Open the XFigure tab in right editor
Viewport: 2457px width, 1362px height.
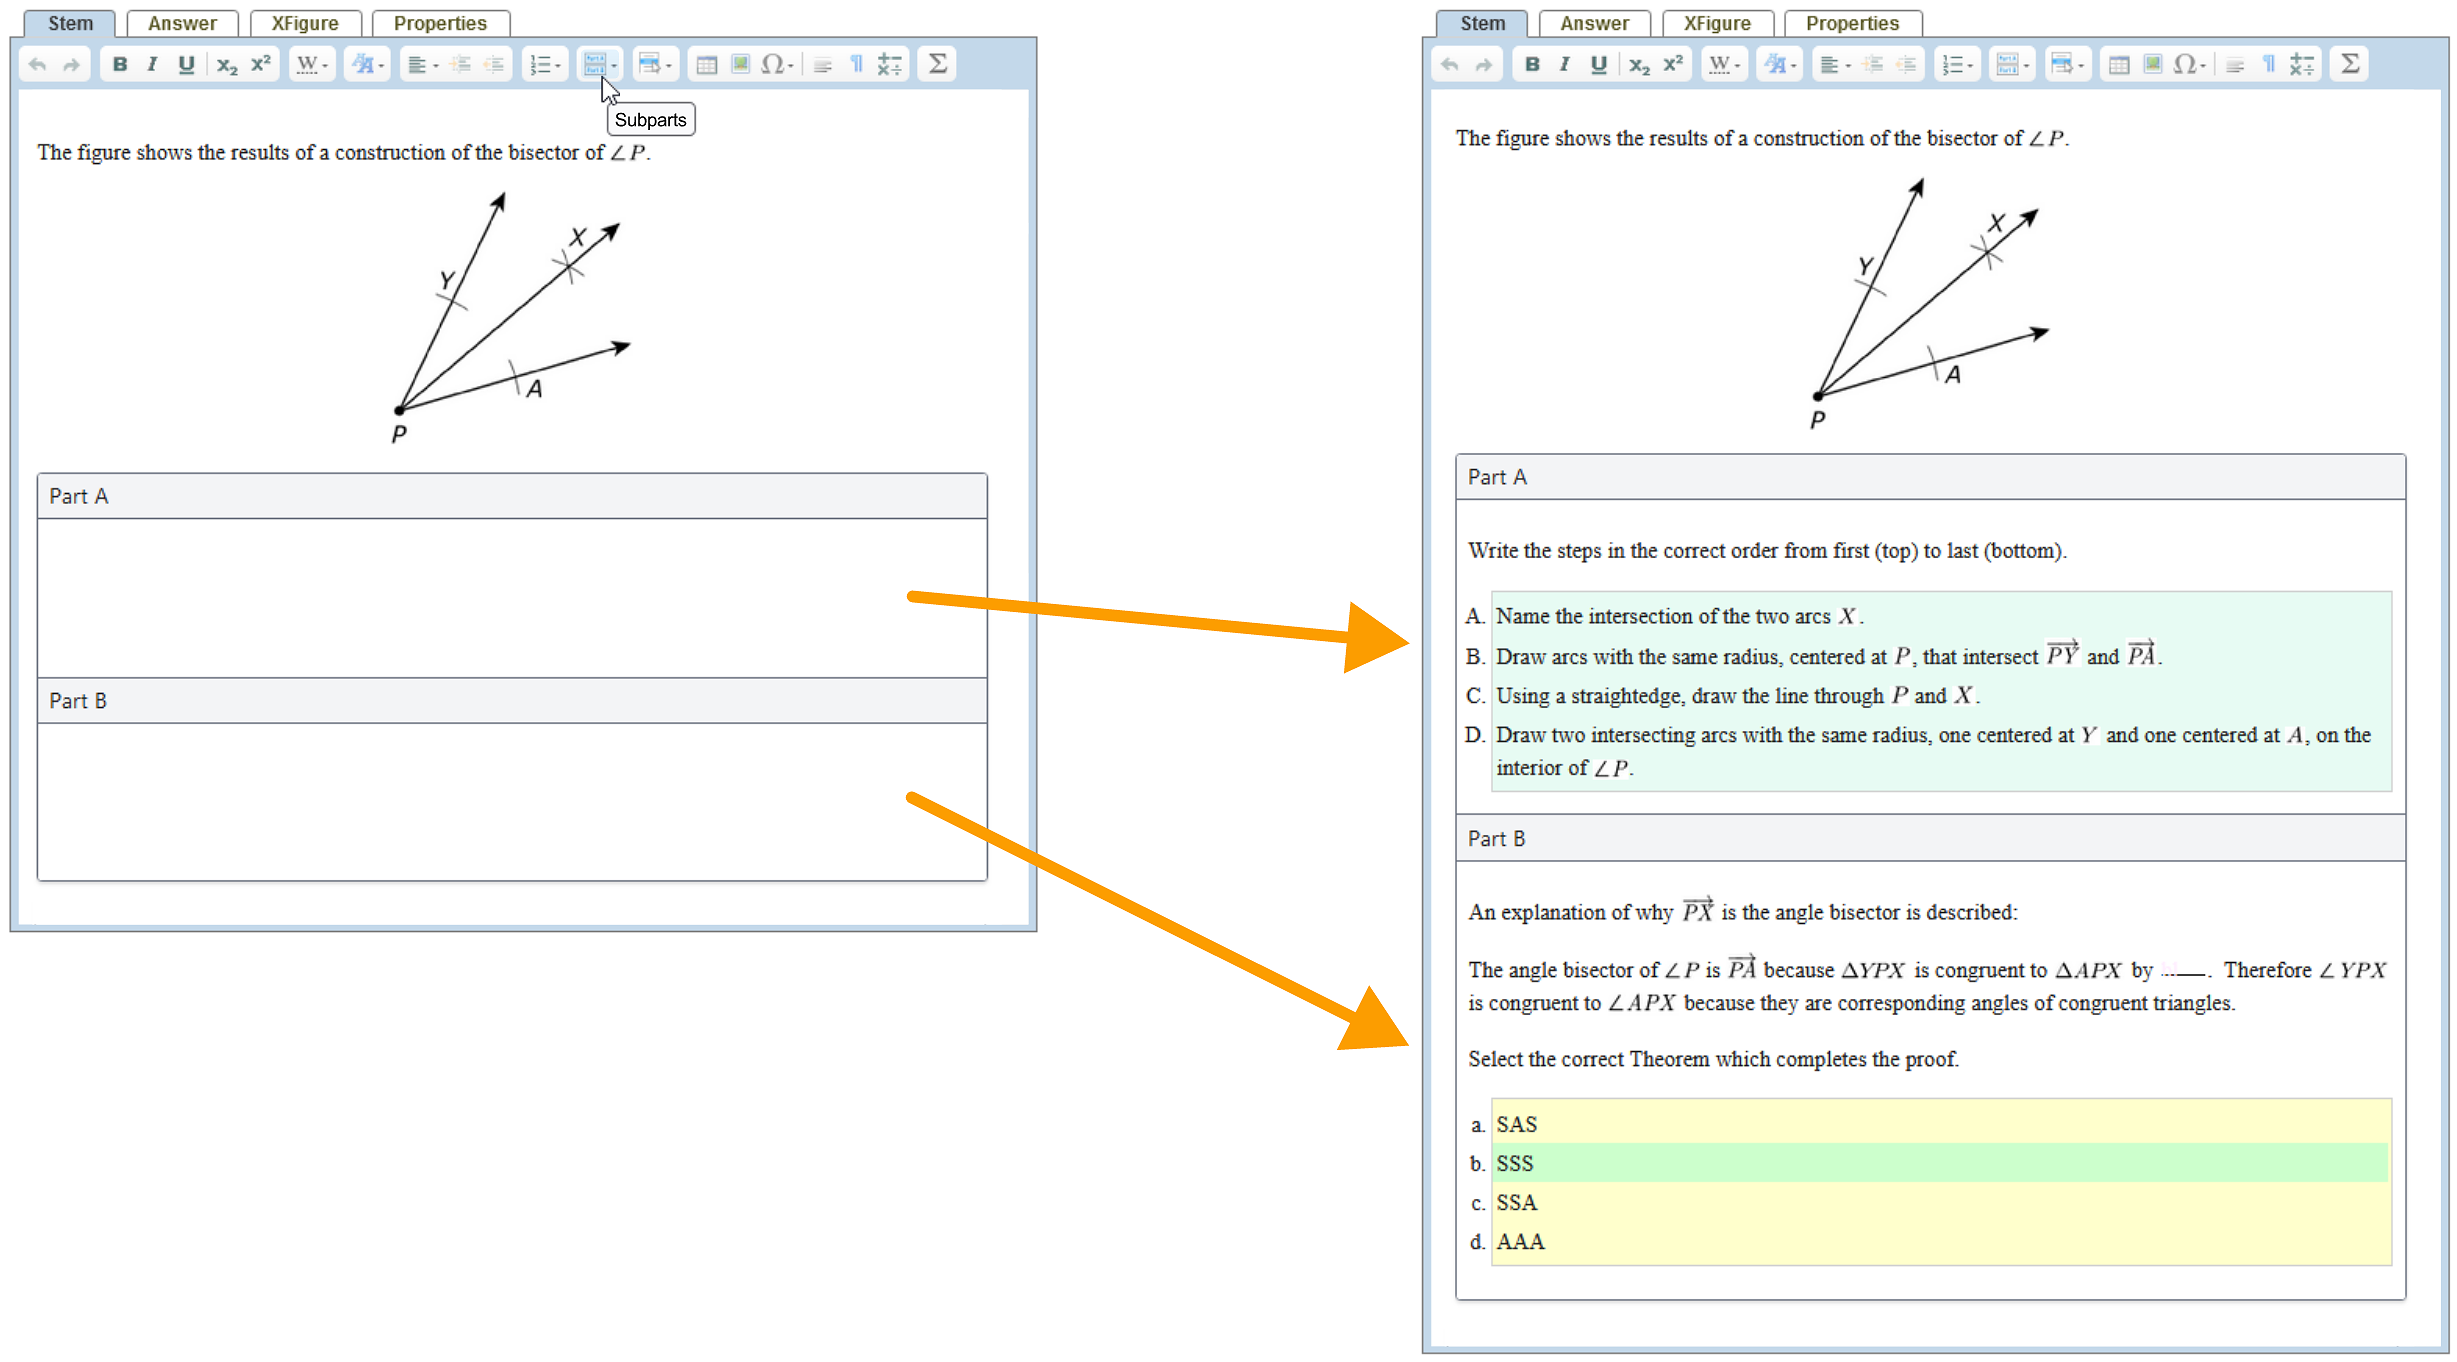coord(1717,23)
